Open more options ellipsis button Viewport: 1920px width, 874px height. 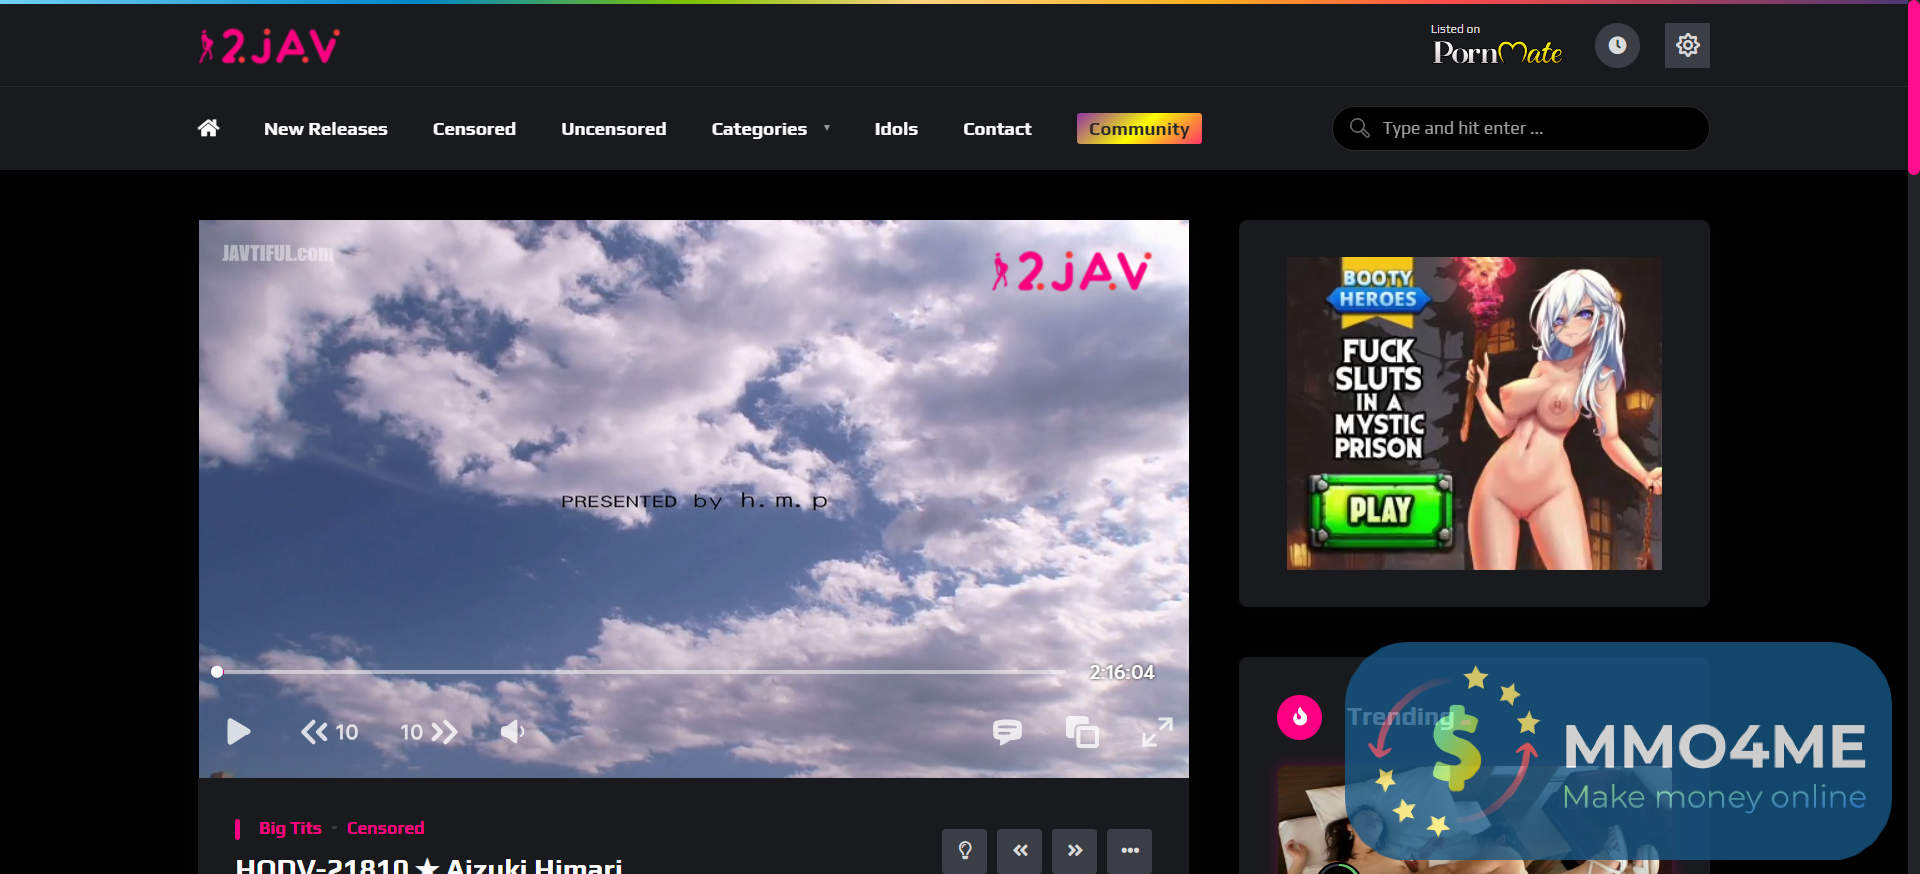point(1129,851)
